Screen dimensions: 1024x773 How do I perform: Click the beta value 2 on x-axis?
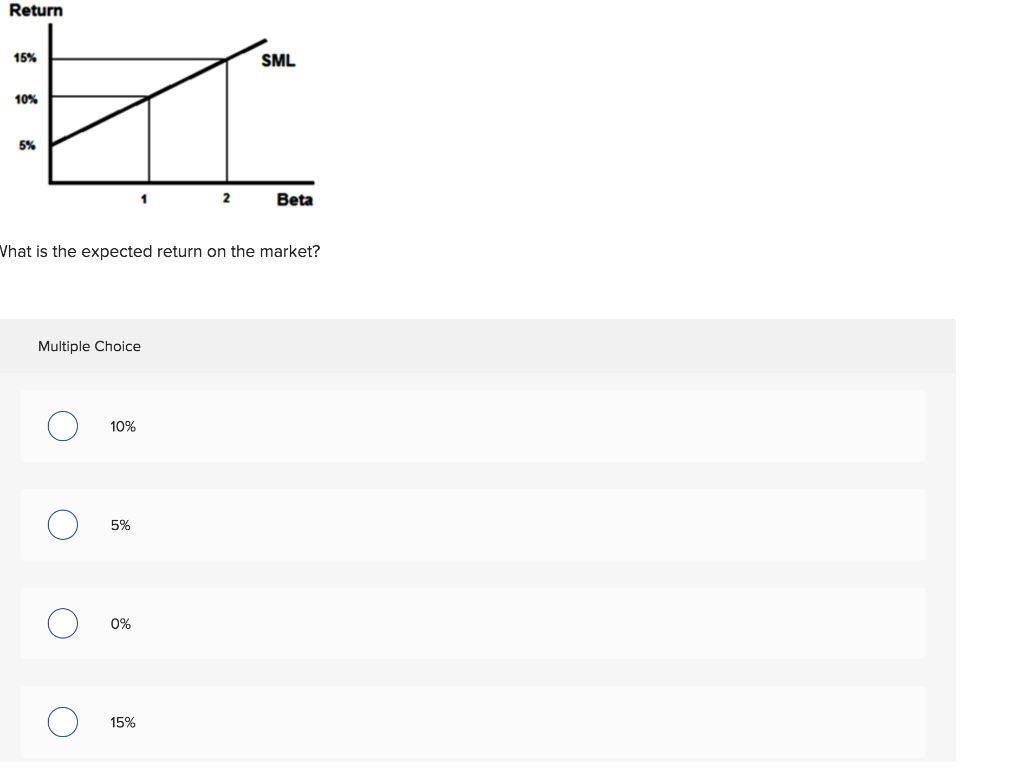point(226,198)
